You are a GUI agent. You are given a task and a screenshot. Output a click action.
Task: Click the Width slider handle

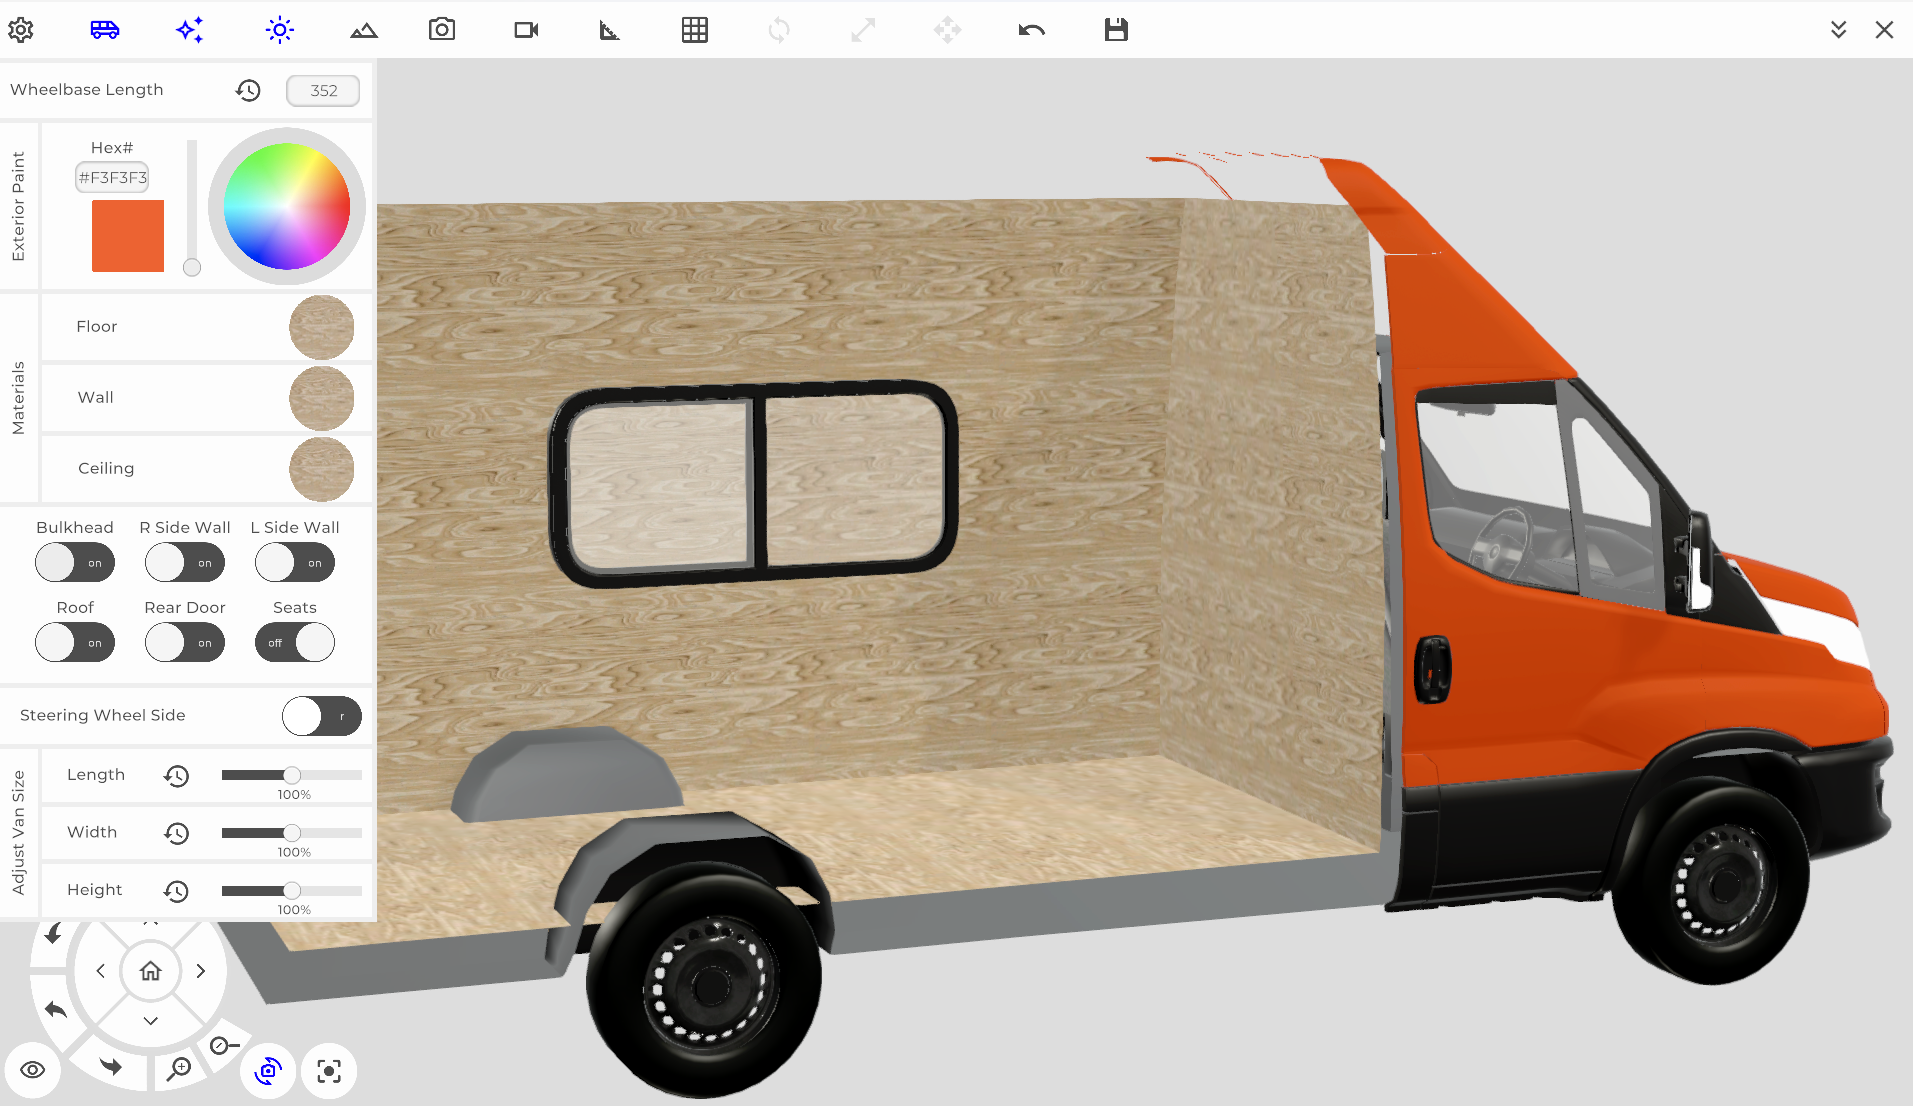point(292,832)
